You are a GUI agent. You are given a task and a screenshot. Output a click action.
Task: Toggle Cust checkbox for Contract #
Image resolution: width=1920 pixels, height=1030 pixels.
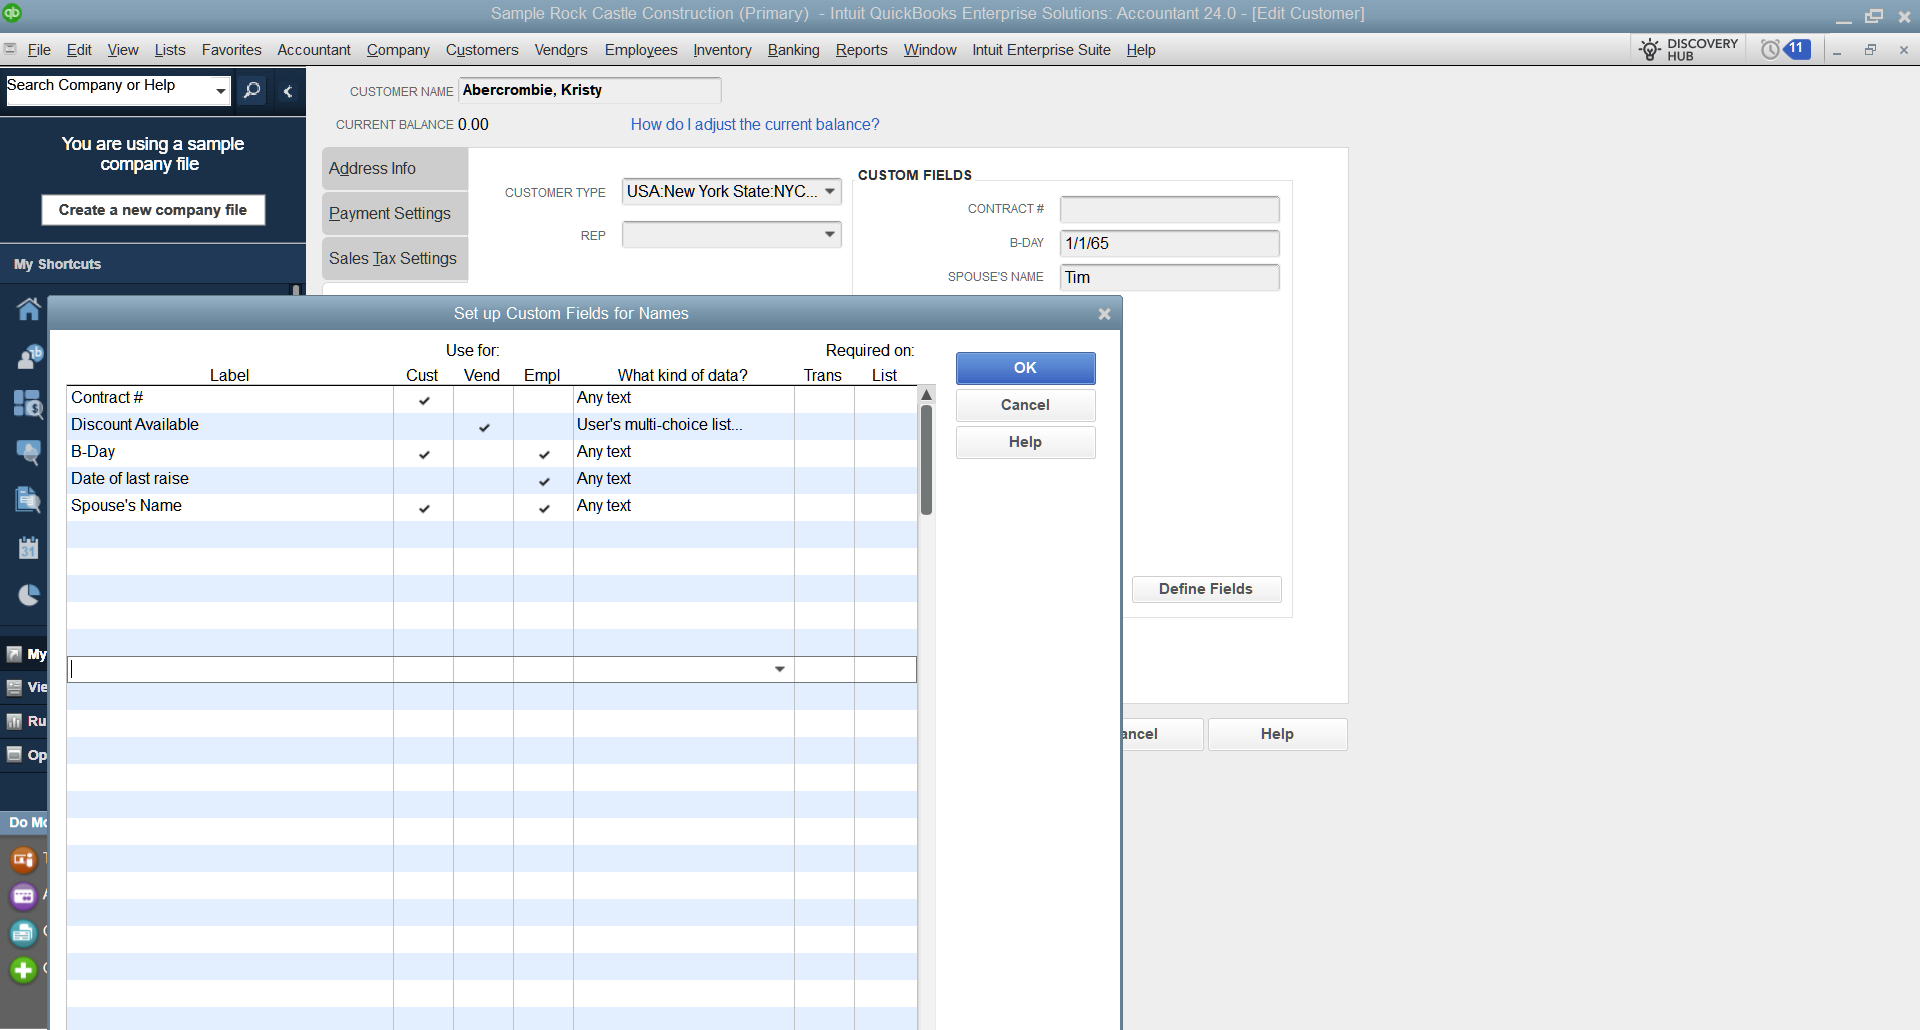click(x=424, y=399)
